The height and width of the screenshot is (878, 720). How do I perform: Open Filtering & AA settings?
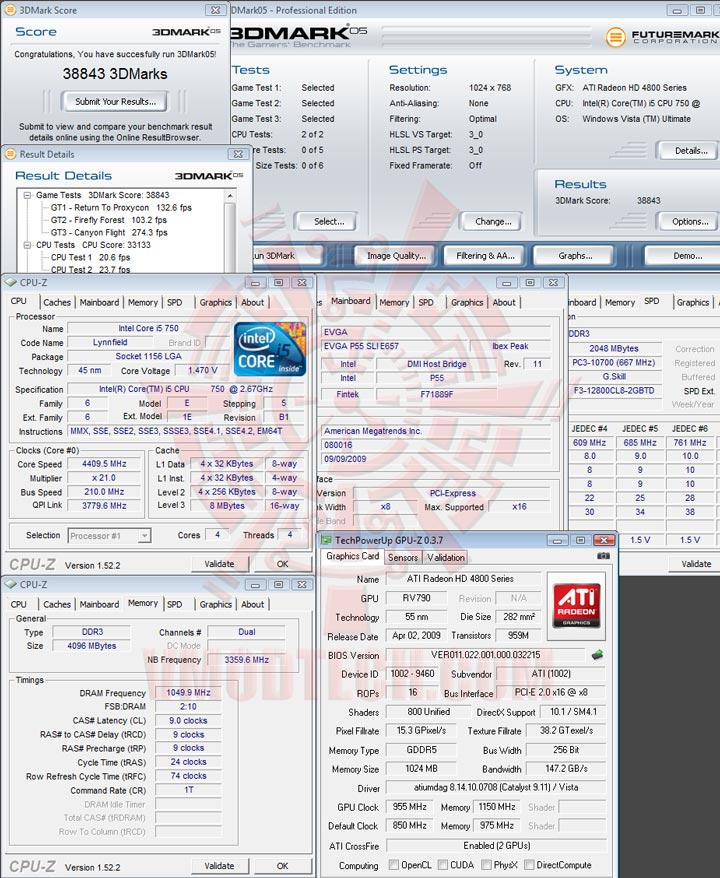click(x=485, y=255)
